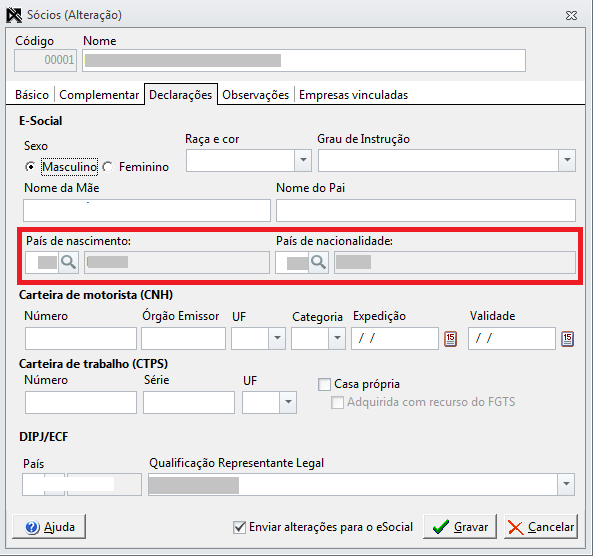
Task: Select the Masculino radio button
Action: pos(30,167)
